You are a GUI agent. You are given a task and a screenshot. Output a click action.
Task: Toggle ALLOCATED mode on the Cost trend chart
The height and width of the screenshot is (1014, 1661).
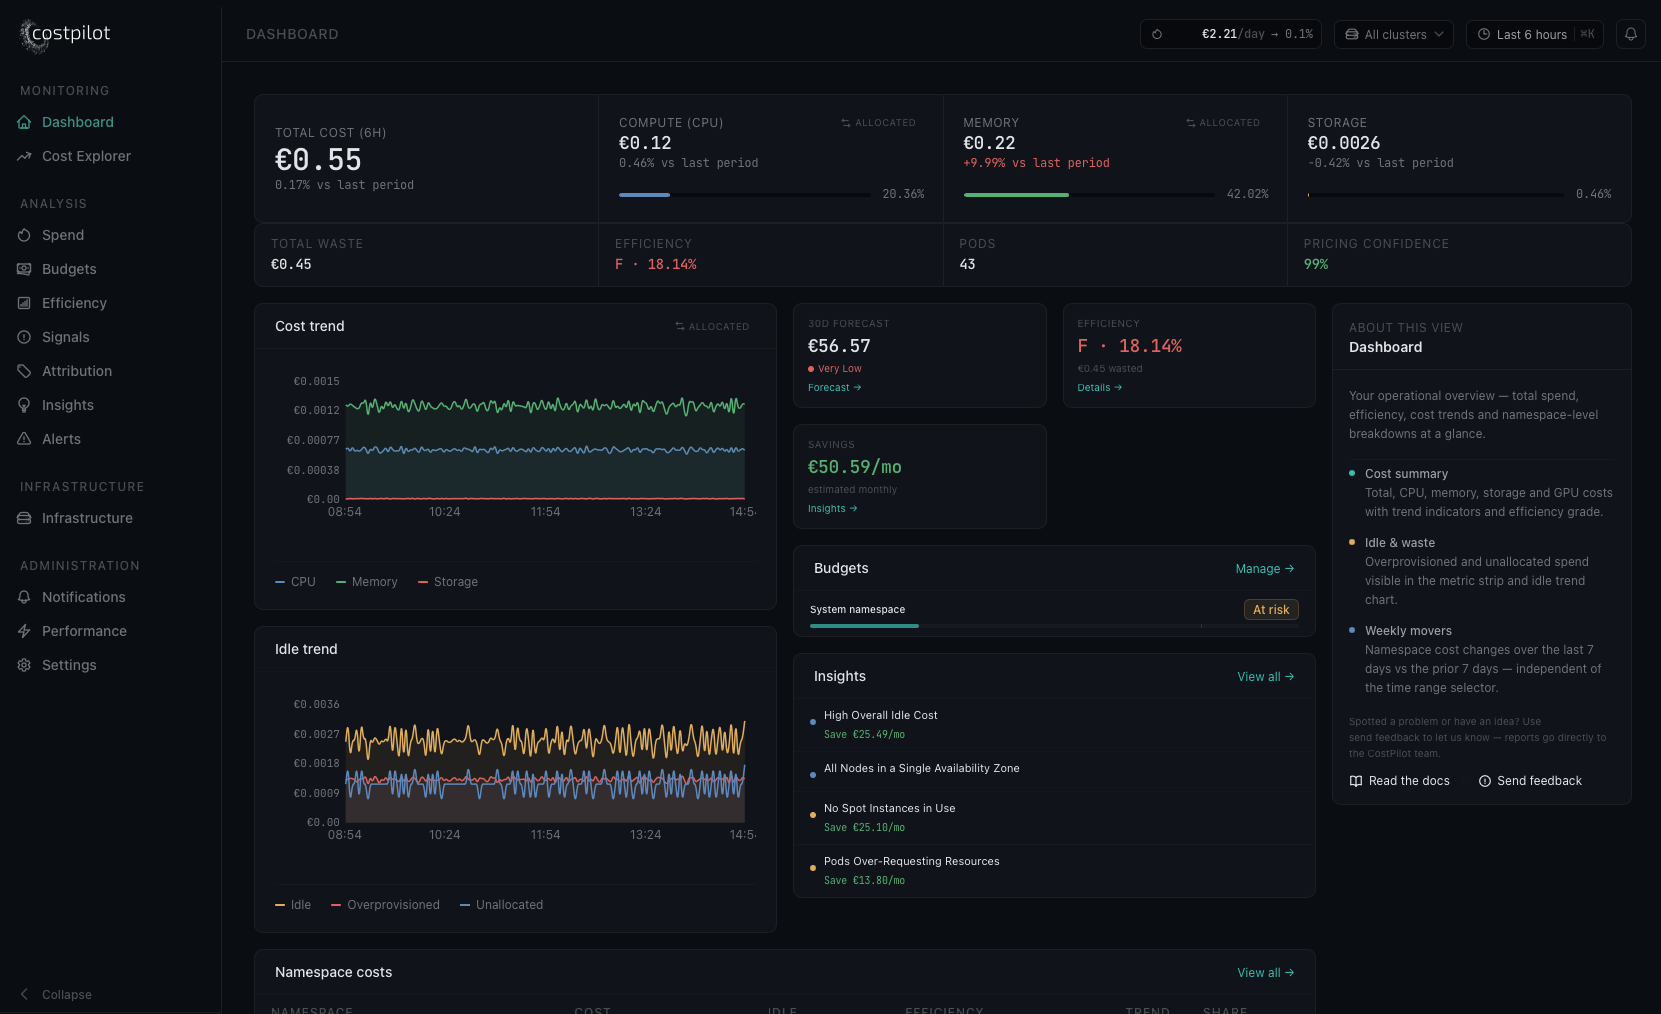click(712, 326)
